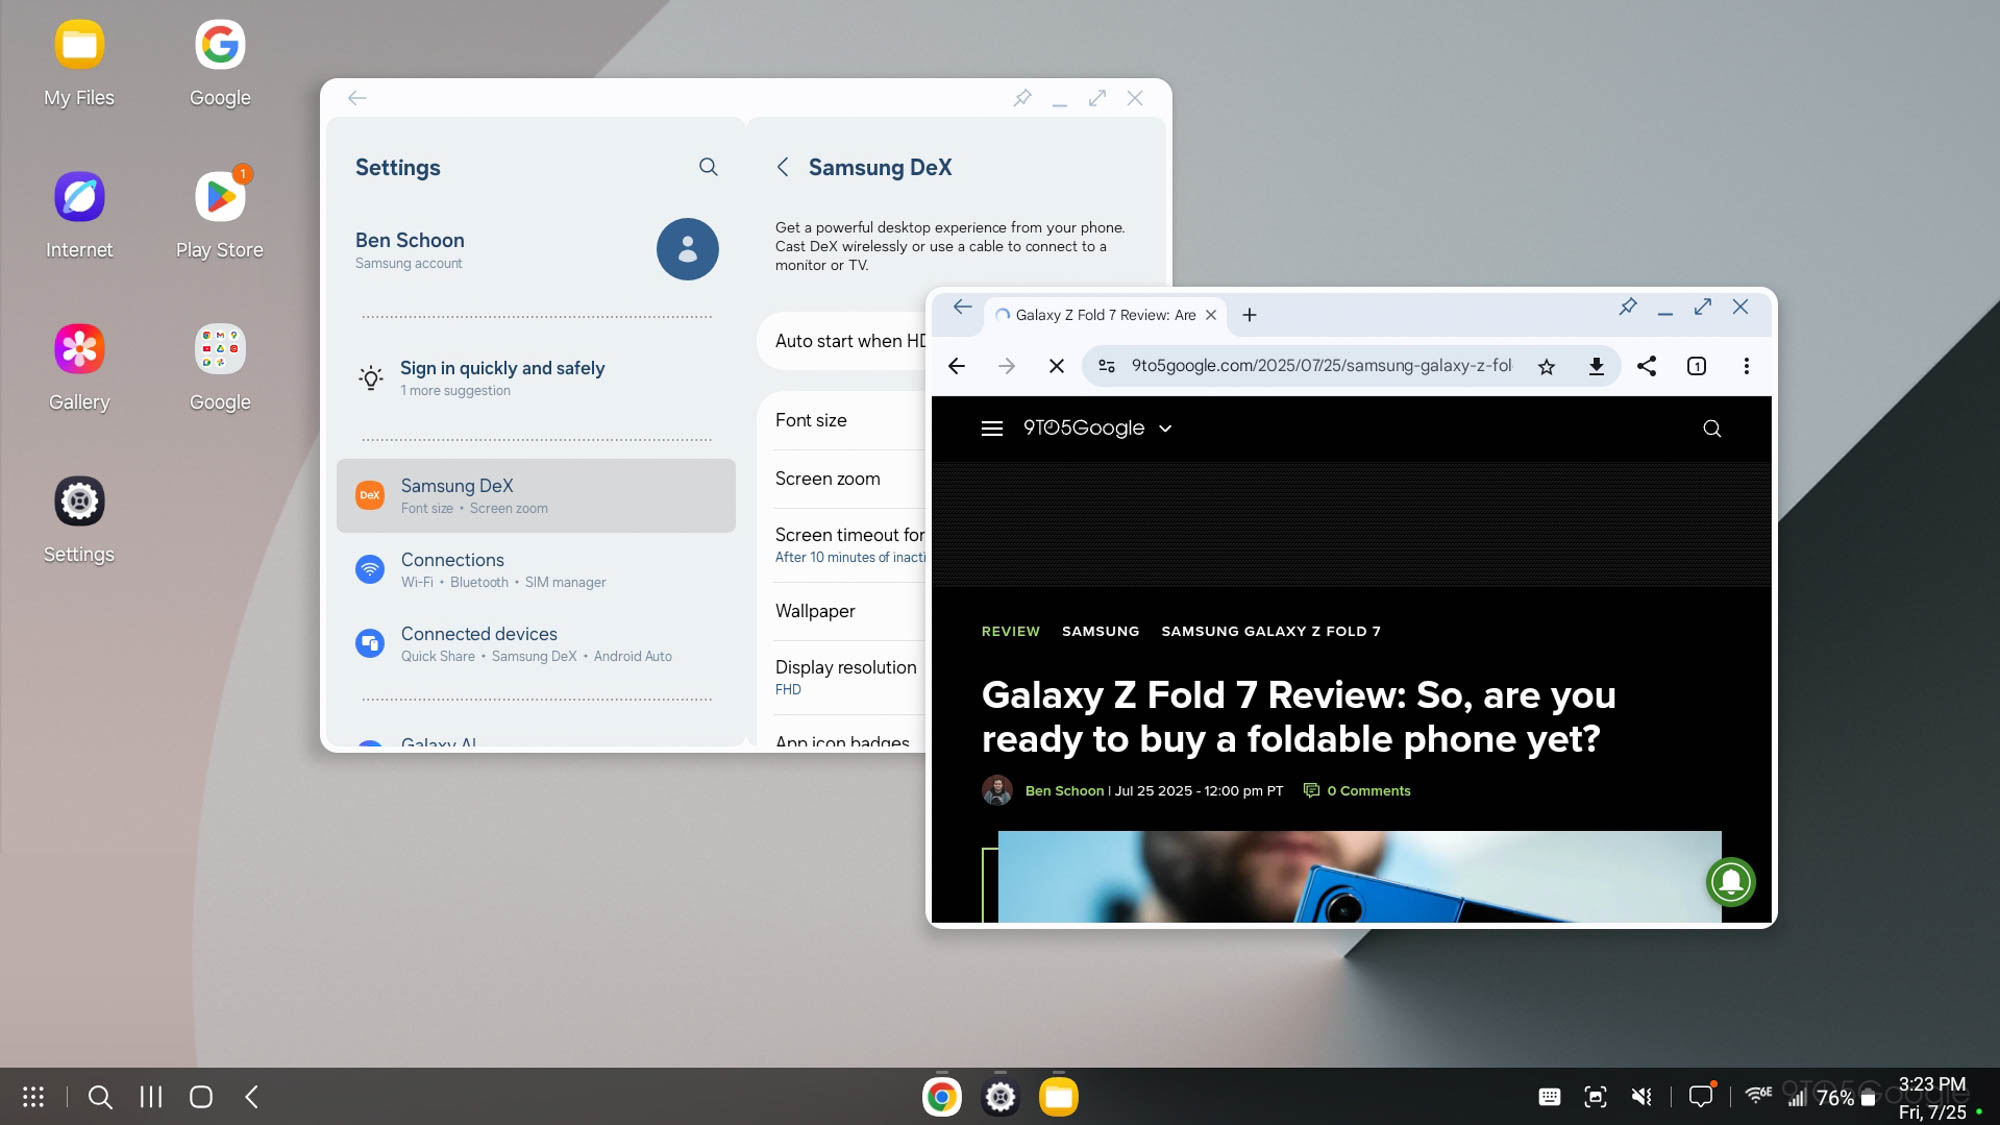Viewport: 2000px width, 1125px height.
Task: Click Chrome's address bar
Action: click(x=1300, y=366)
